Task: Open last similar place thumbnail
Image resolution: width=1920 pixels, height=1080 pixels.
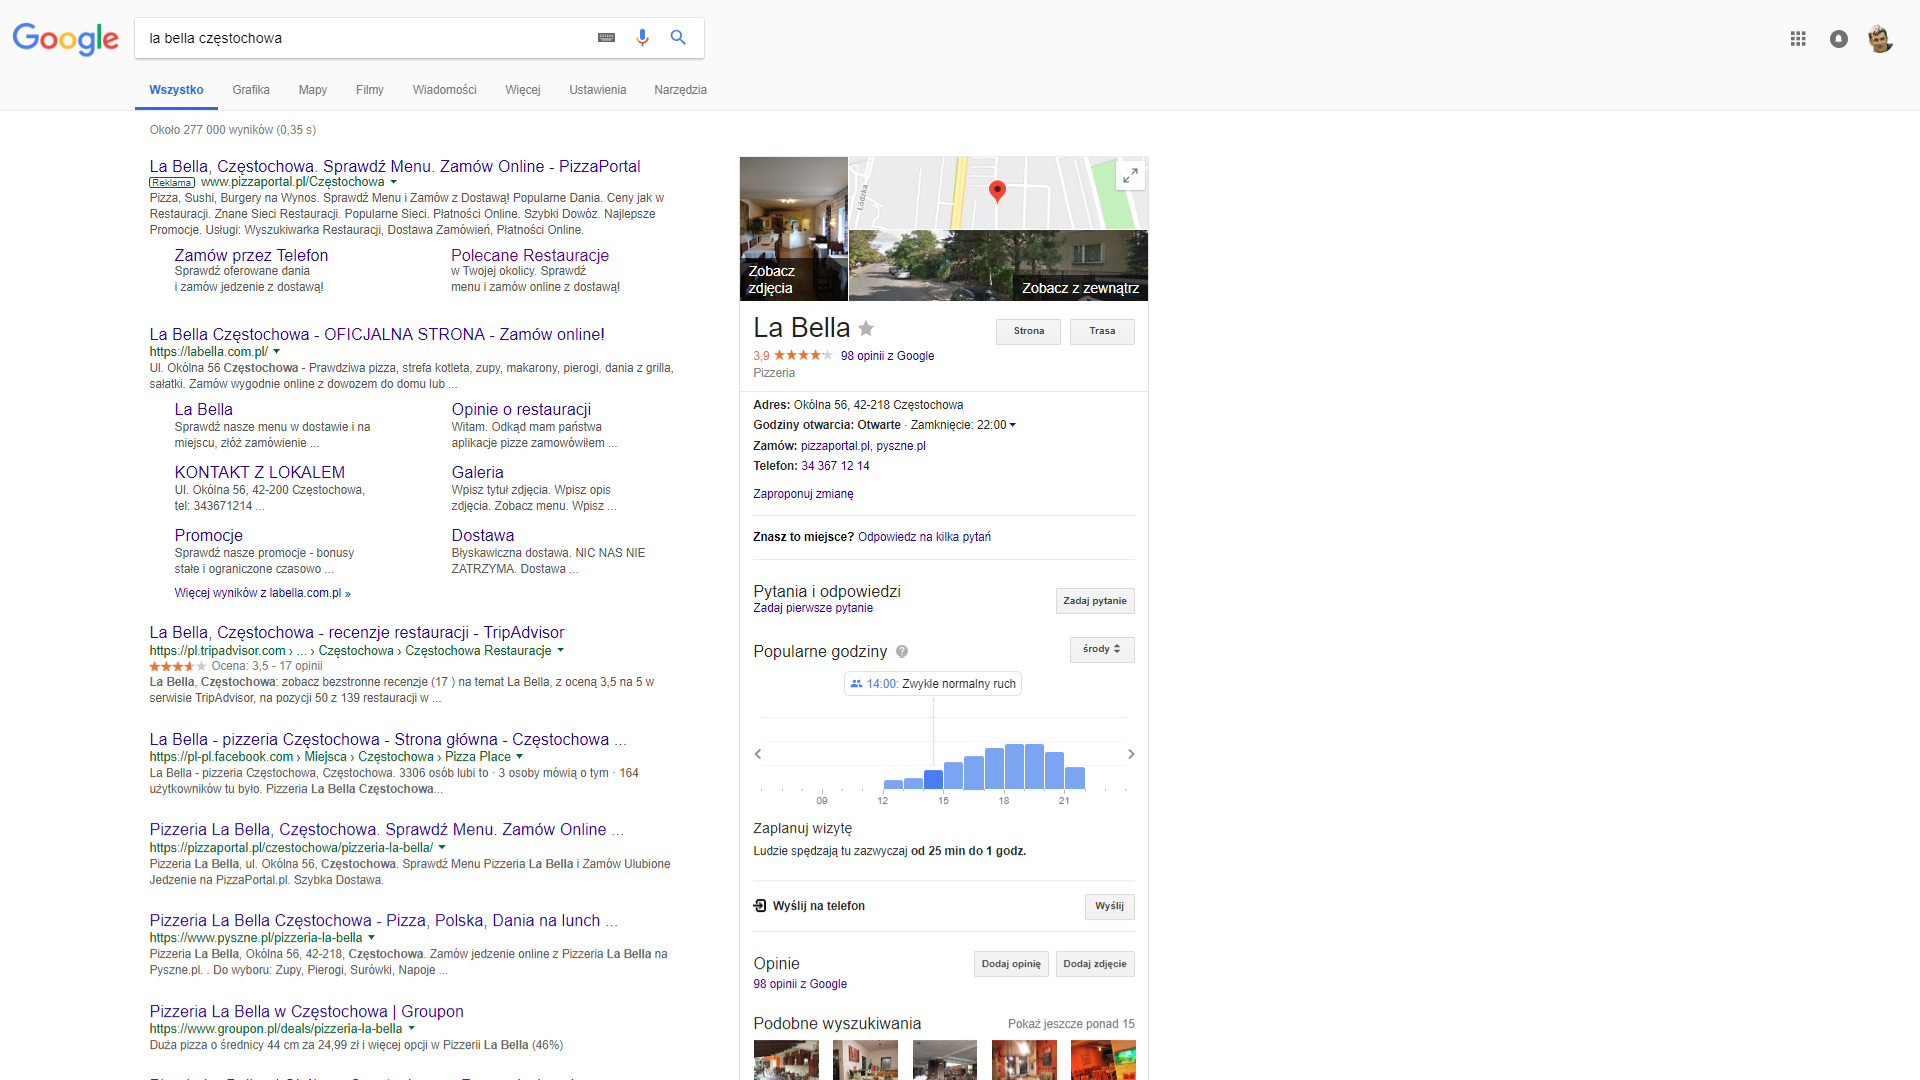Action: coord(1103,1060)
